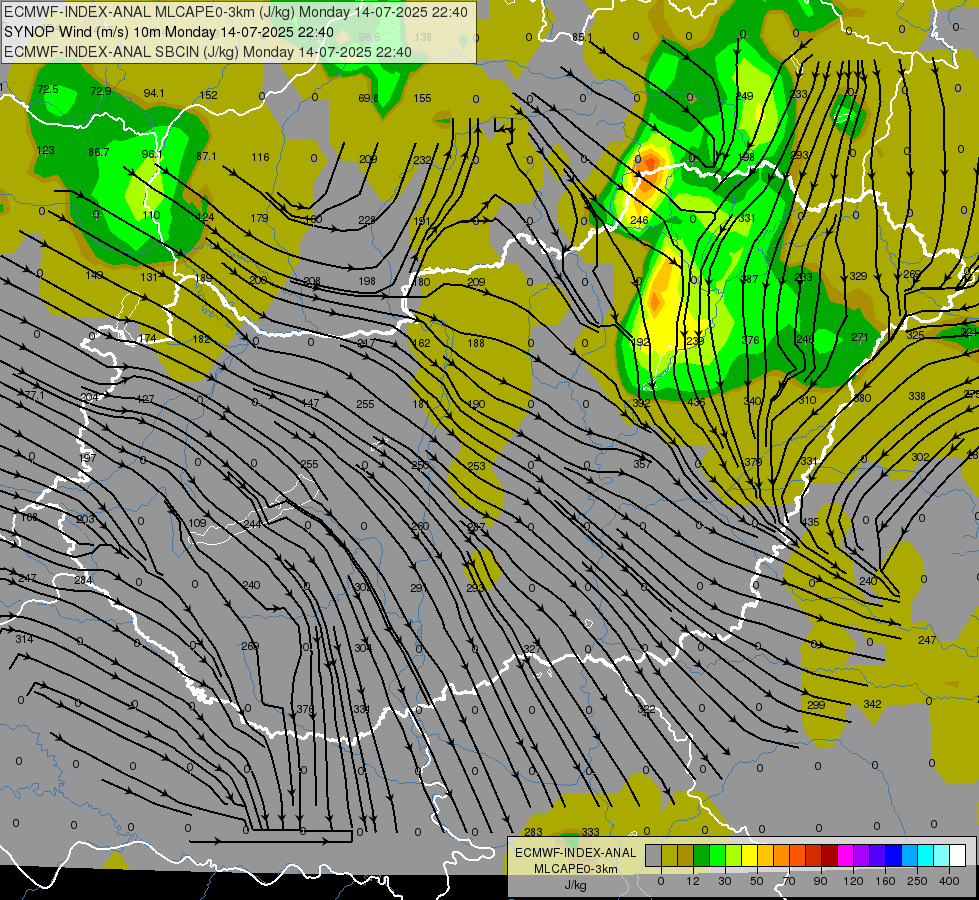Screen dimensions: 979x900
Task: Click the white swatch ending the scale
Action: click(958, 855)
